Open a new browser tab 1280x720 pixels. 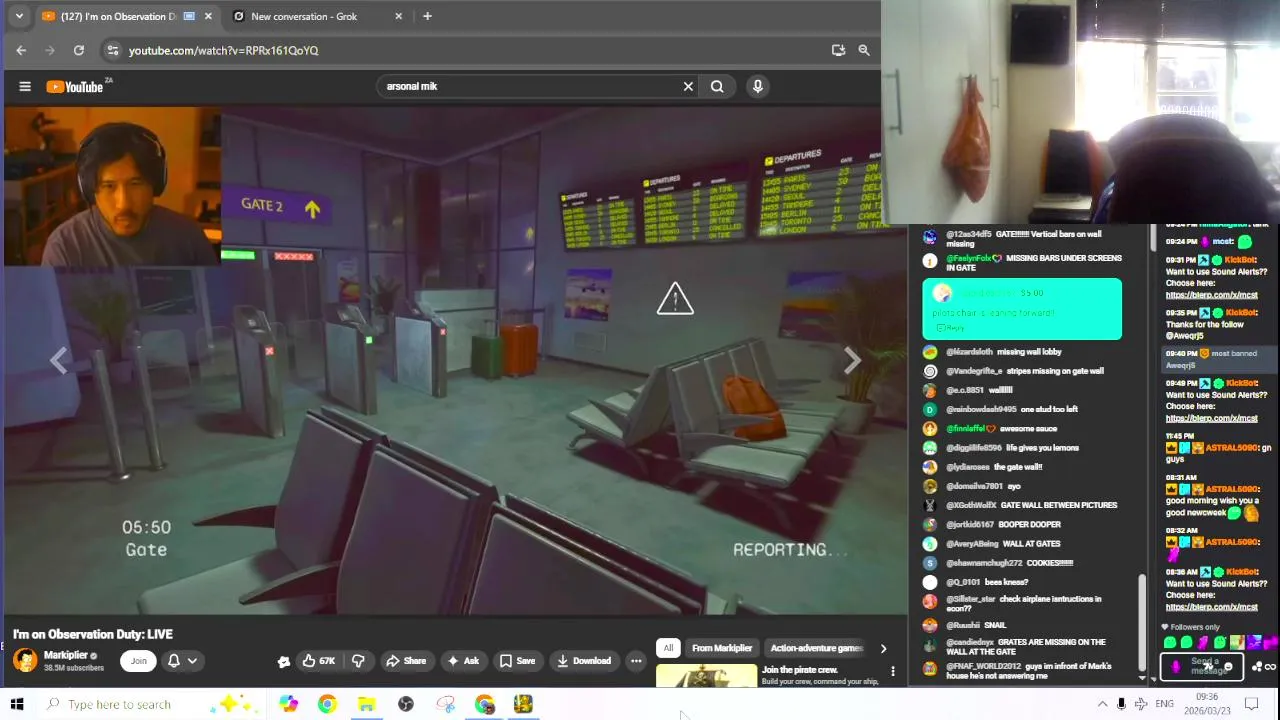pyautogui.click(x=427, y=16)
